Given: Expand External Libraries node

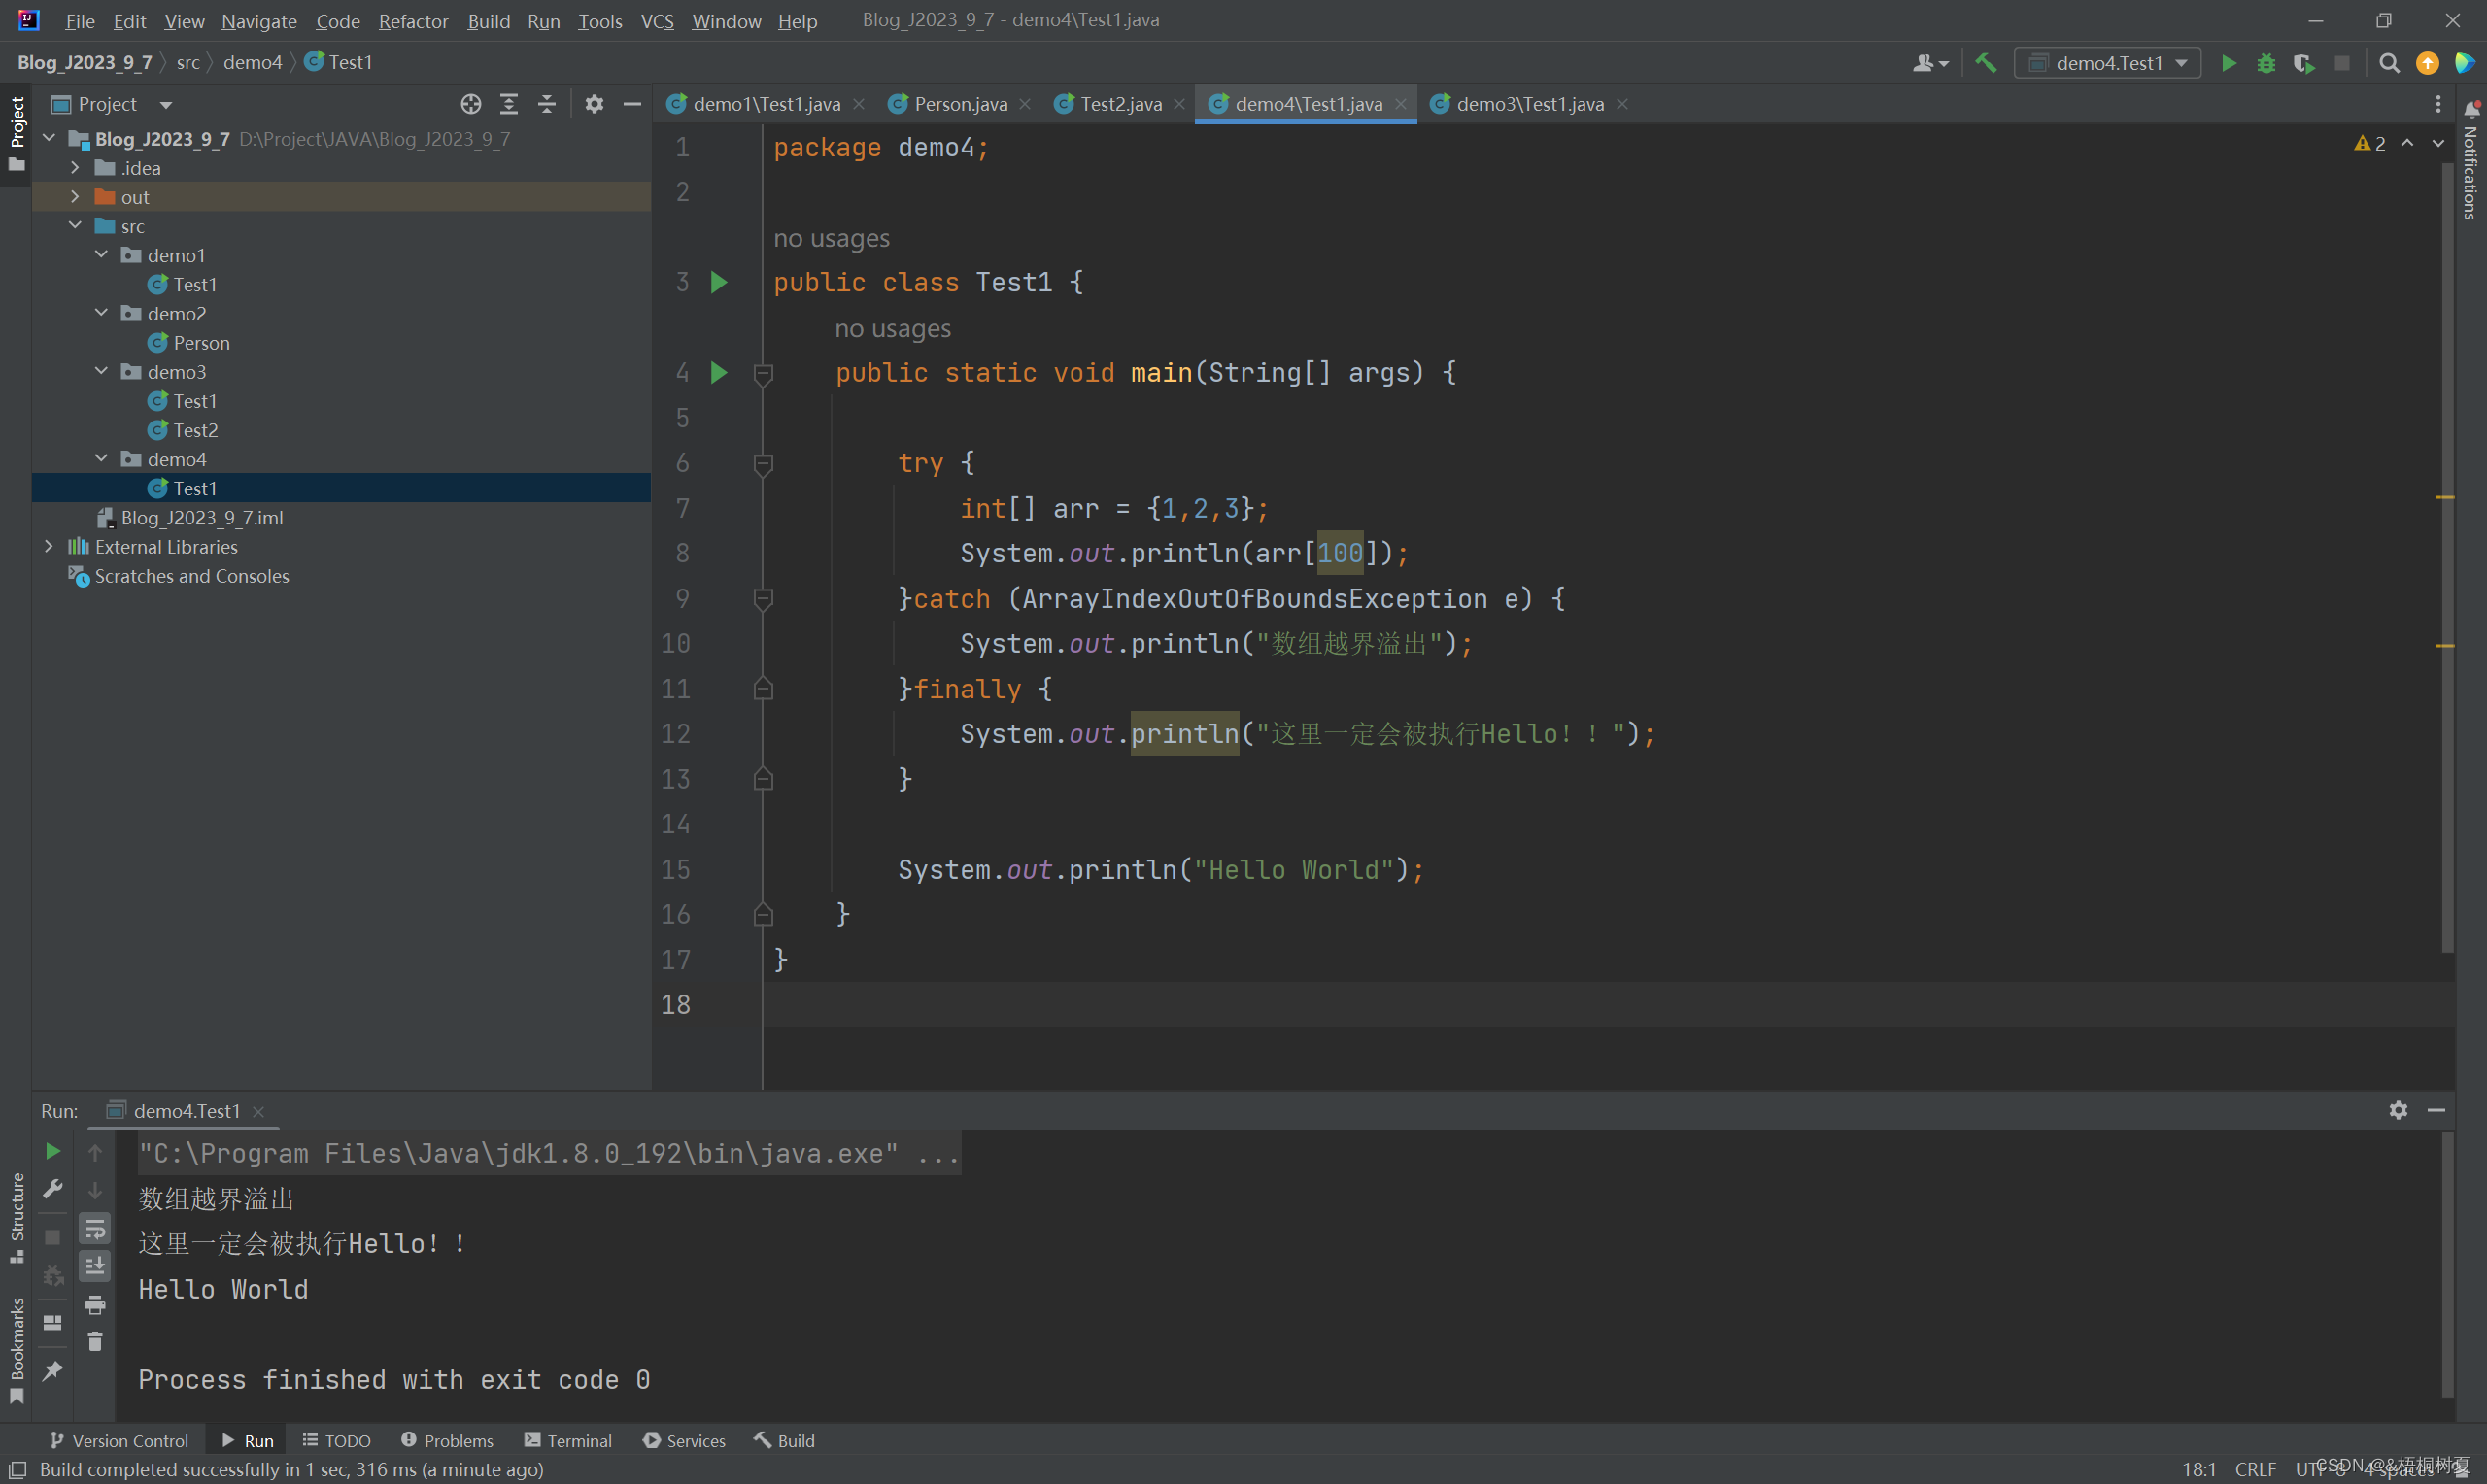Looking at the screenshot, I should coord(49,547).
